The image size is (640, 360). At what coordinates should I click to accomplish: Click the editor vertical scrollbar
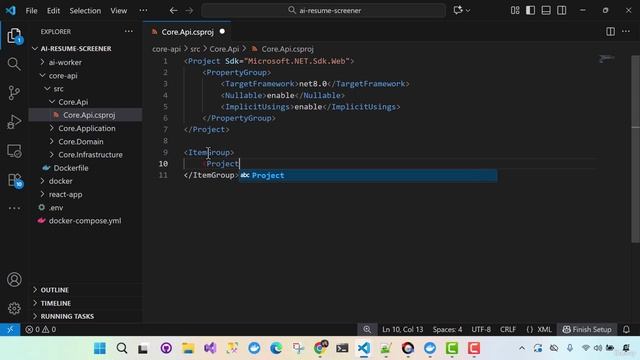pos(636,149)
